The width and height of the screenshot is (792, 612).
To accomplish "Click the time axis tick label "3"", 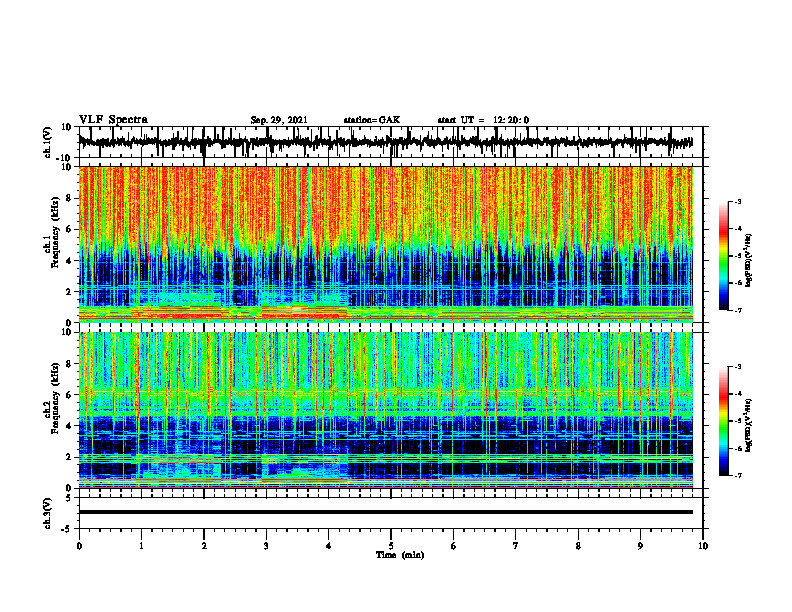I will click(x=266, y=546).
